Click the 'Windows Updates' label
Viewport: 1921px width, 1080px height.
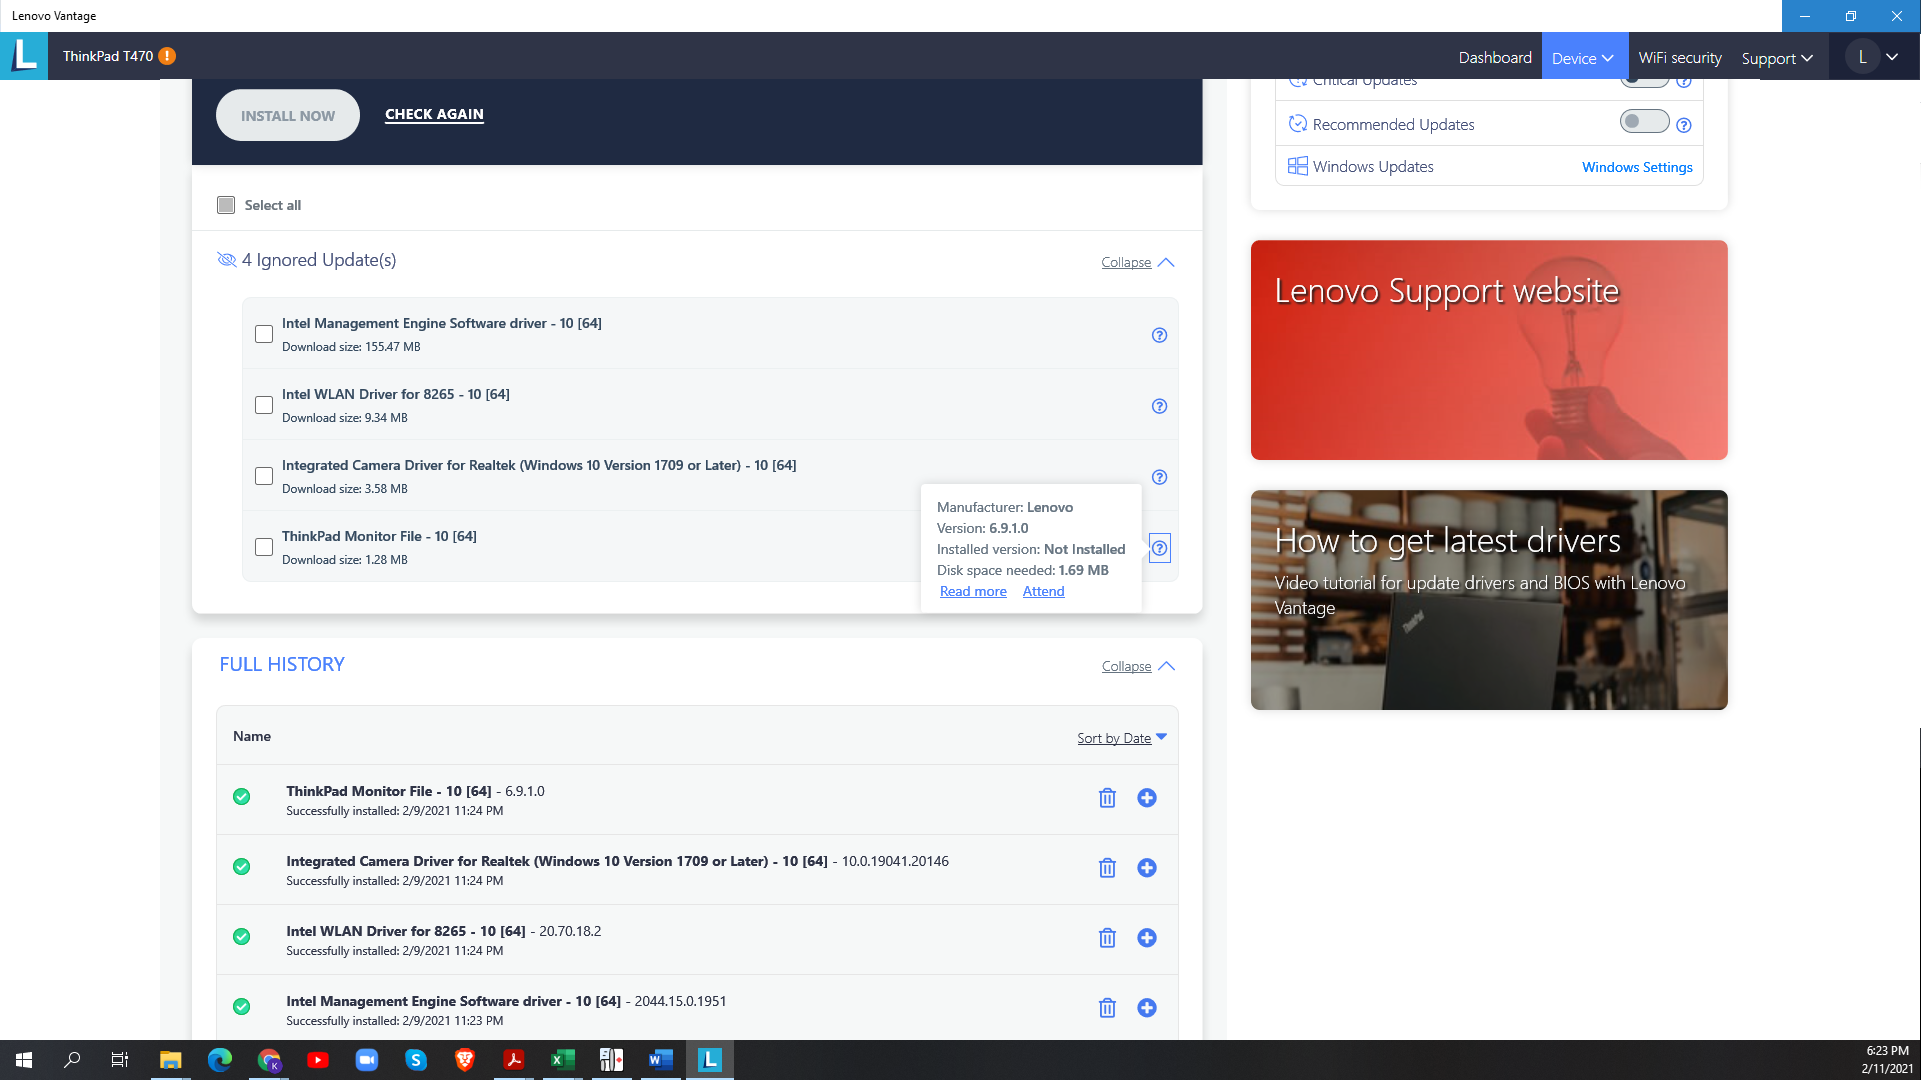(1373, 167)
